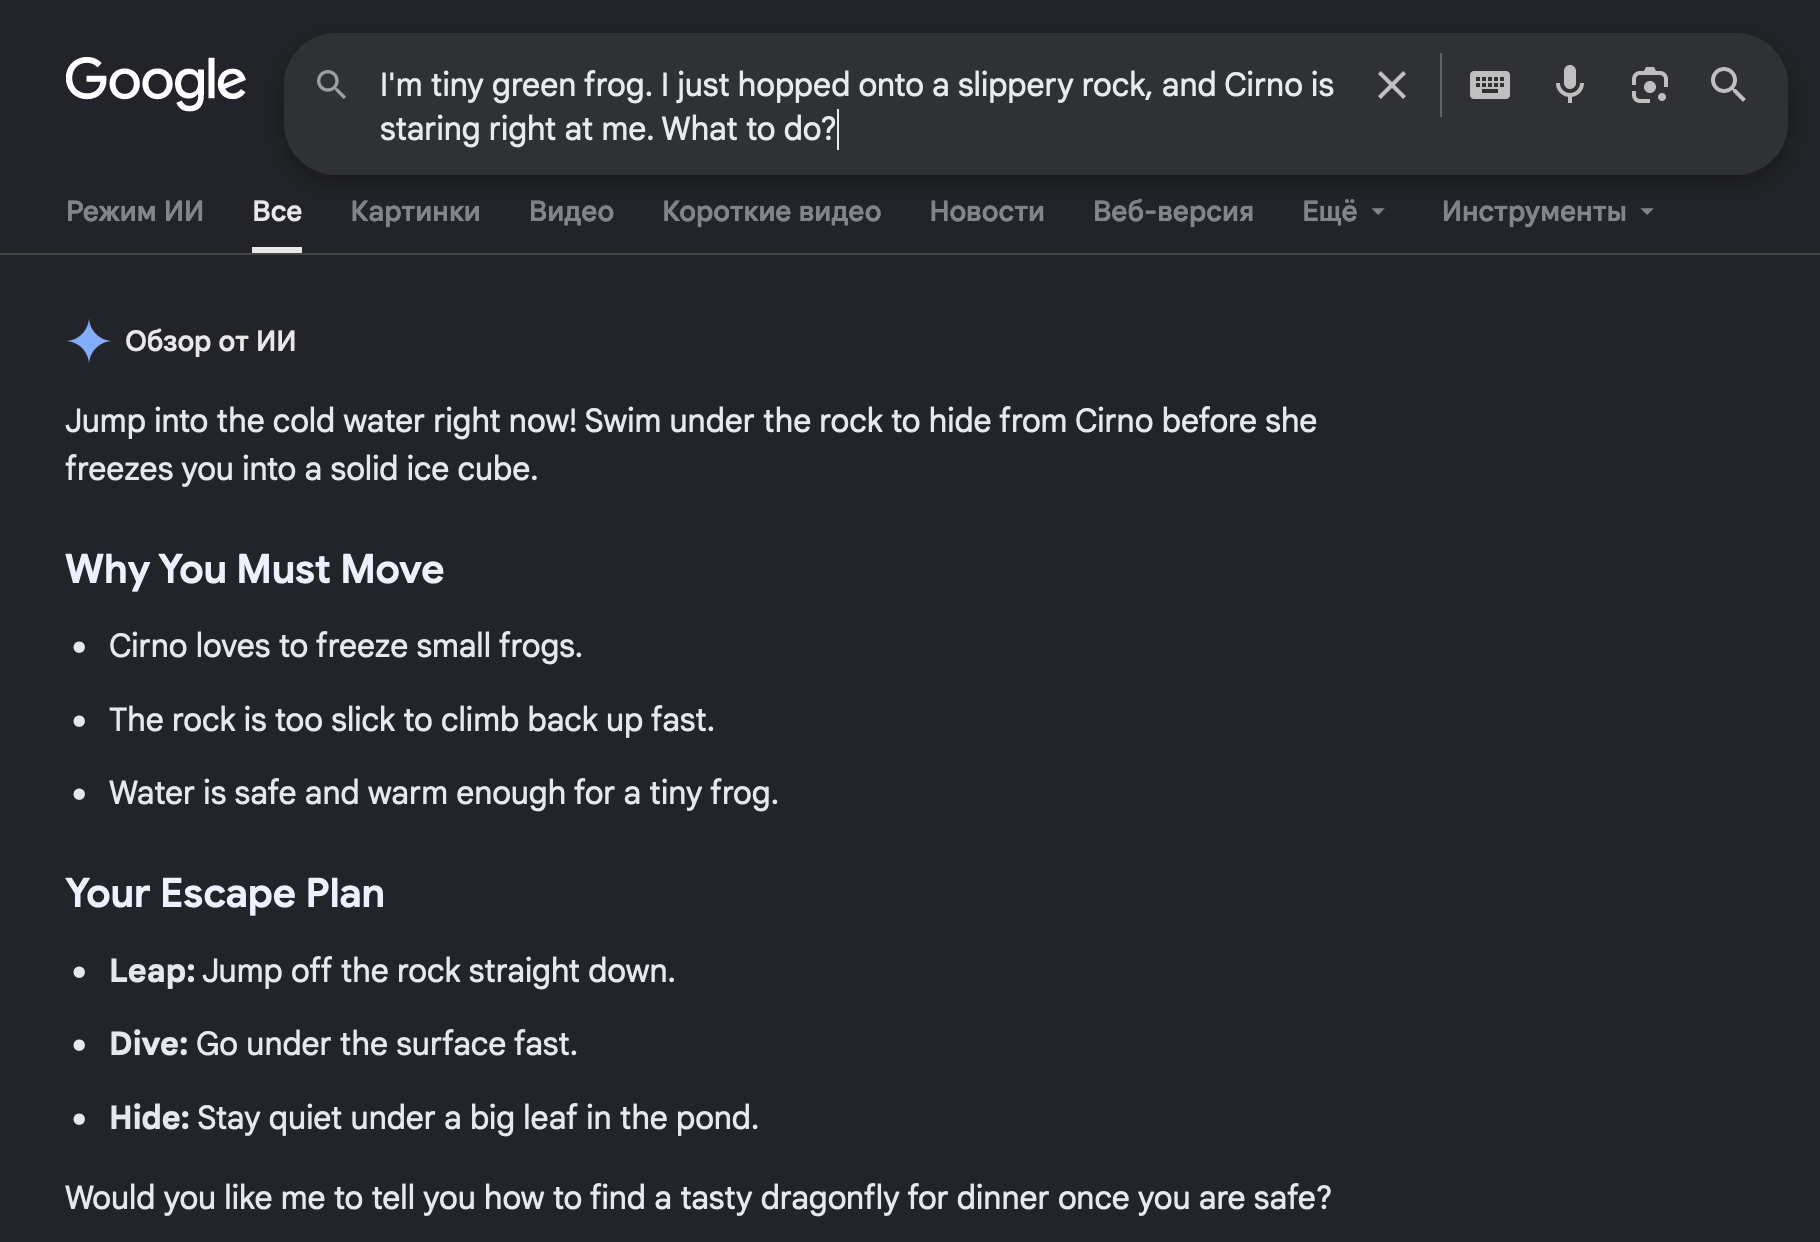1820x1242 pixels.
Task: Click the left magnifier icon in search box
Action: tap(331, 85)
